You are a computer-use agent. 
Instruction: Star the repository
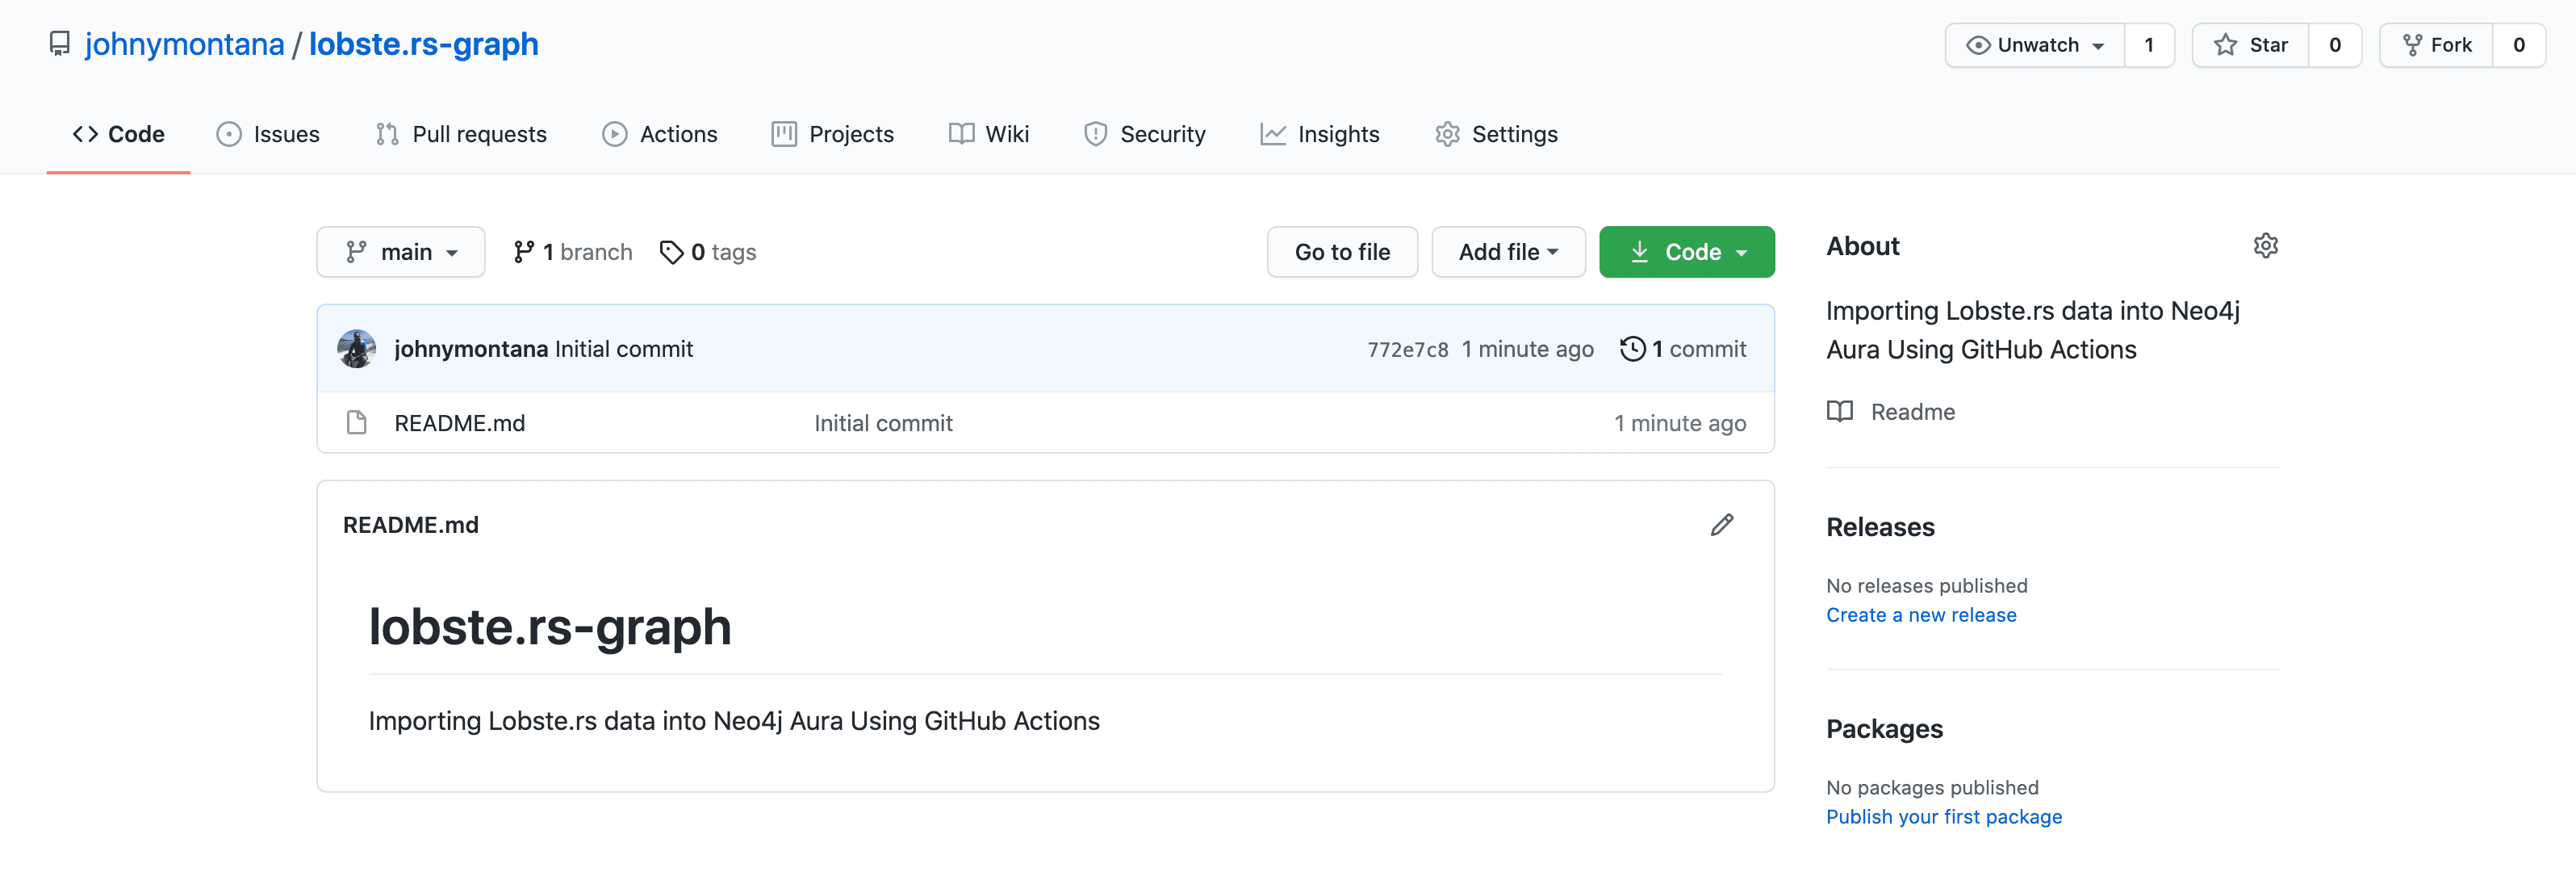coord(2250,45)
